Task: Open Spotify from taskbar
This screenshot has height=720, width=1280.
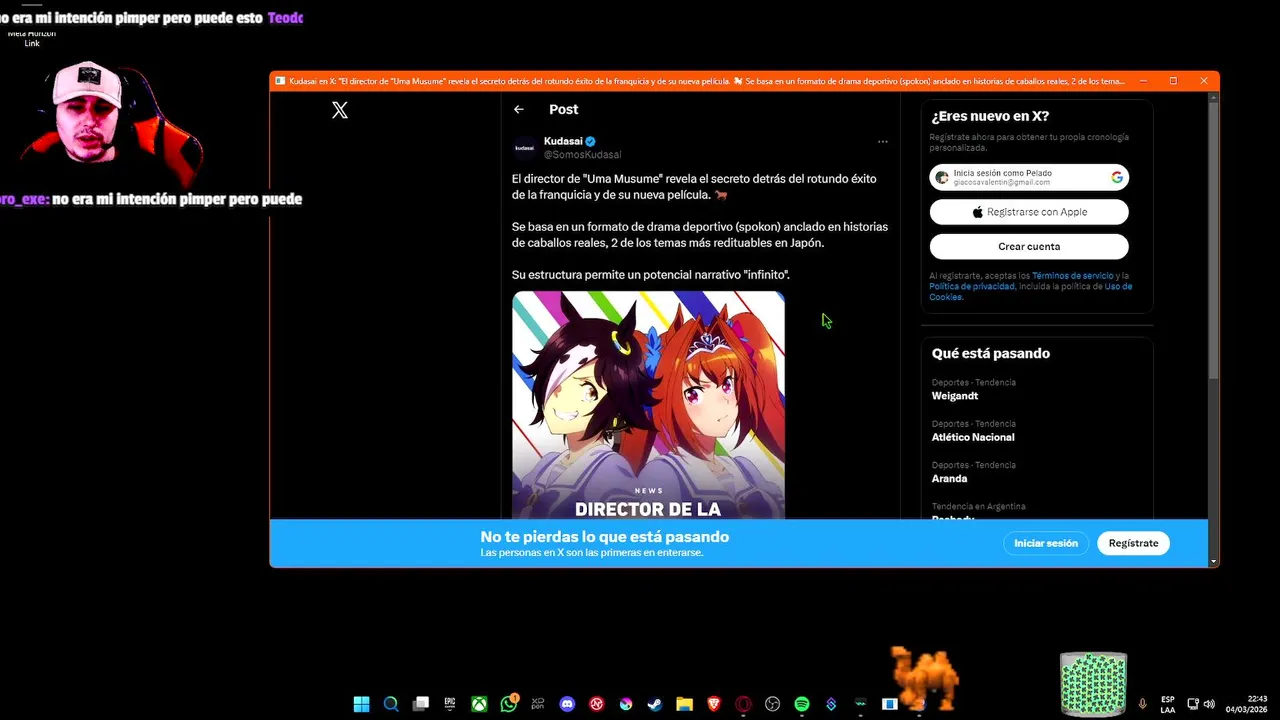Action: click(802, 704)
